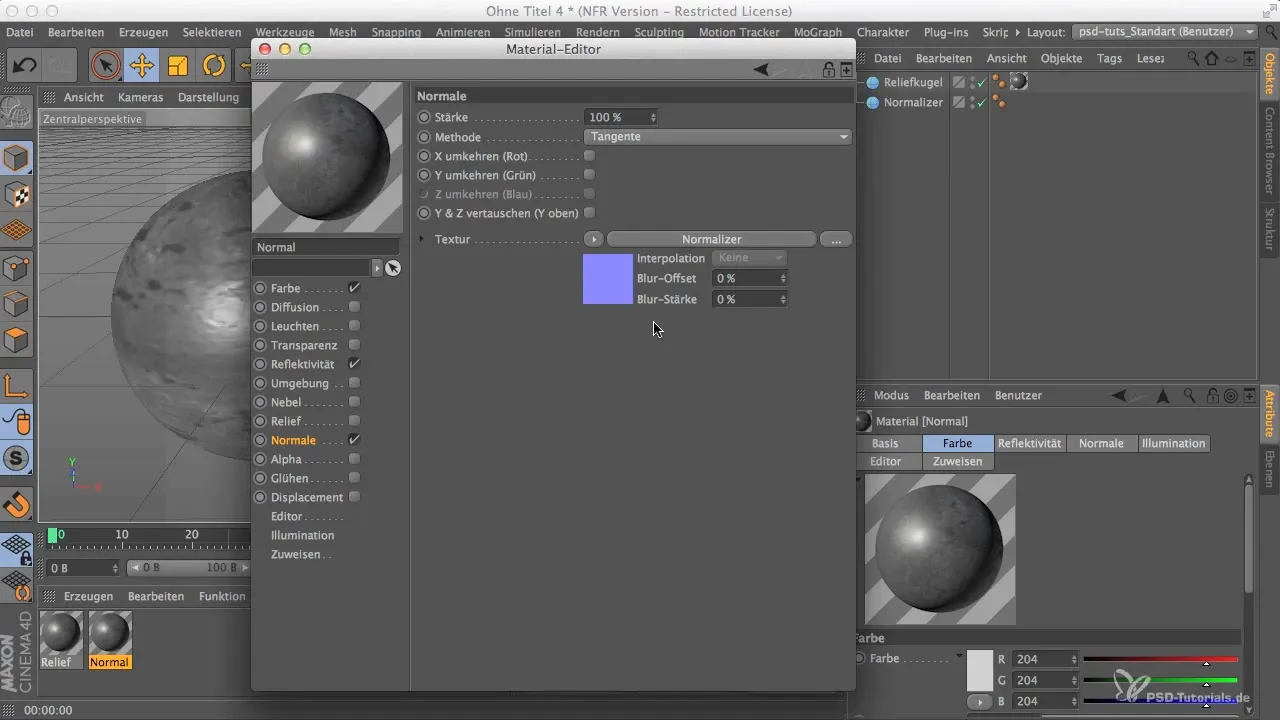1280x720 pixels.
Task: Click the texture browse ellipsis button
Action: pos(836,240)
